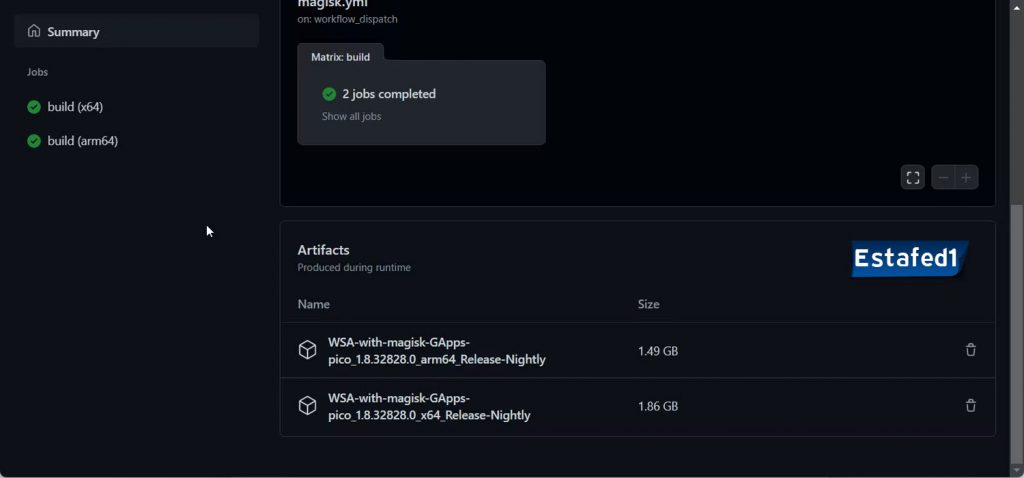Zoom out the workflow graph
This screenshot has width=1024, height=478.
(942, 178)
